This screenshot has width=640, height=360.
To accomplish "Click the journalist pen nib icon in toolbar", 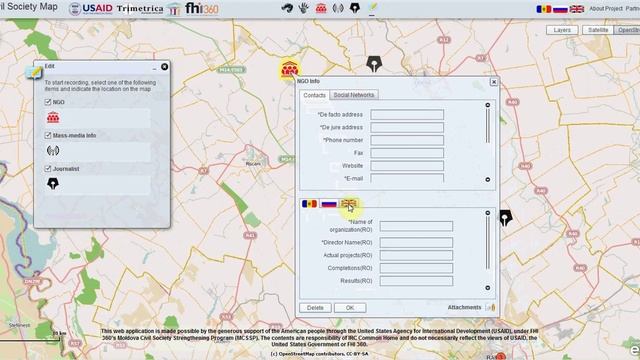I will point(355,7).
